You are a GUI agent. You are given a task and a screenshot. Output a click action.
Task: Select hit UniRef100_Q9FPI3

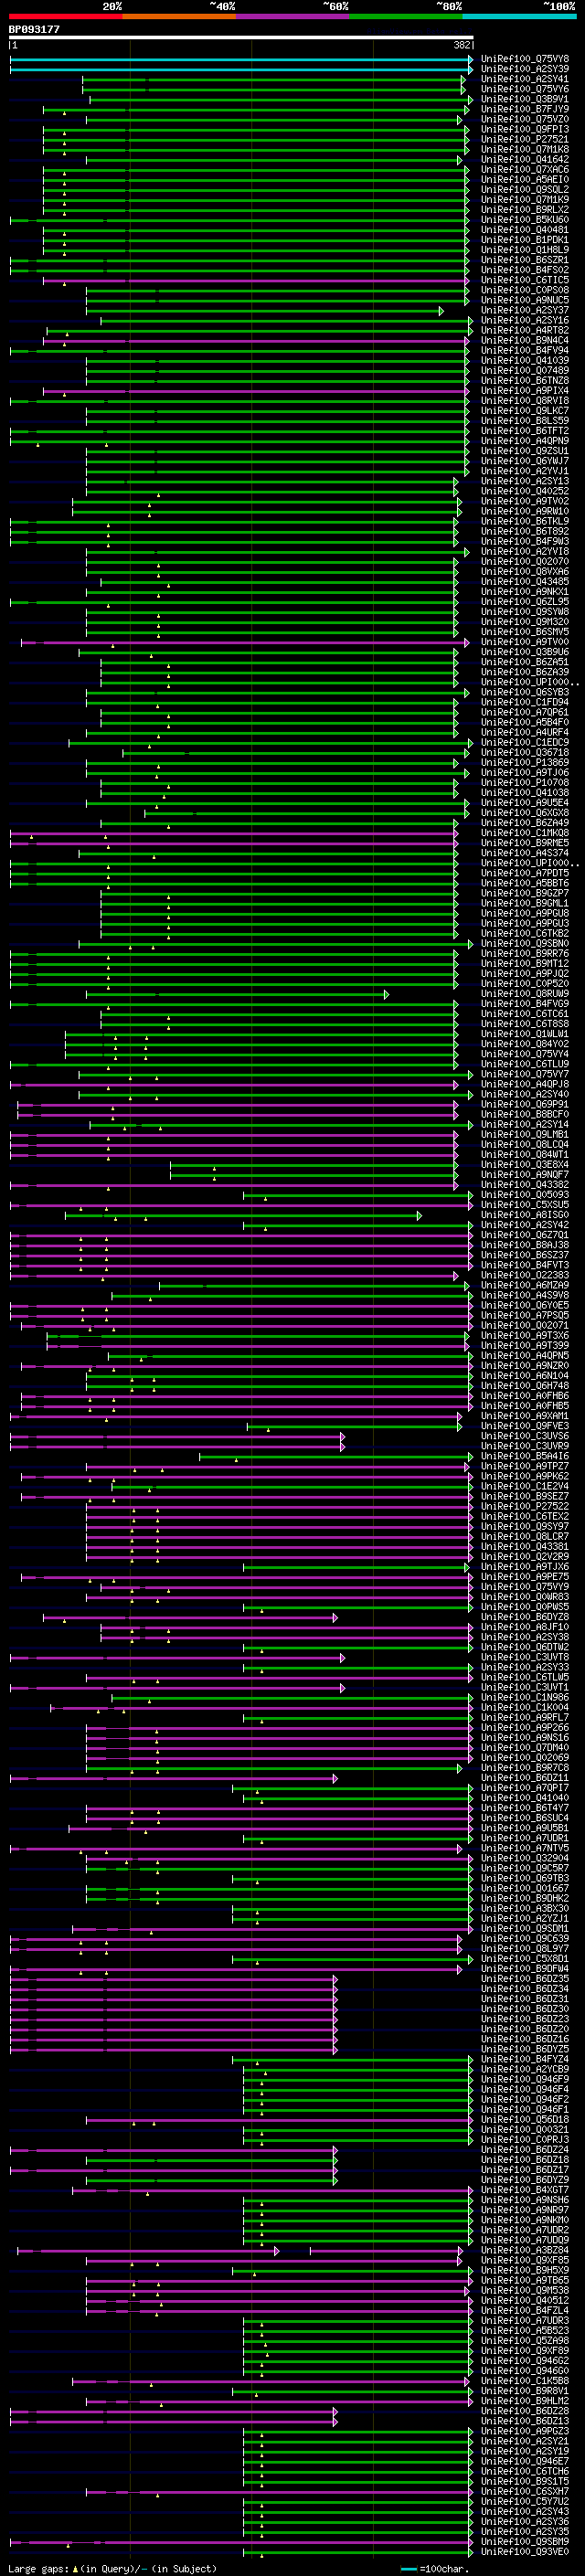tap(525, 129)
